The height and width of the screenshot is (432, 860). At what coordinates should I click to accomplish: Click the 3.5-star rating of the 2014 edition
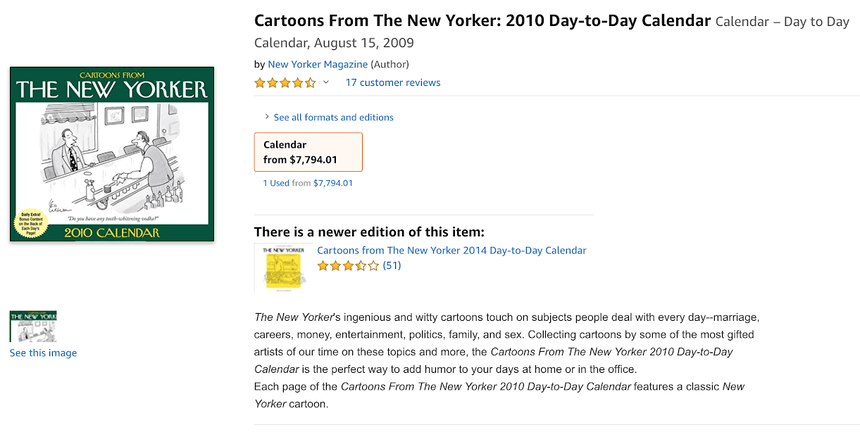[348, 266]
